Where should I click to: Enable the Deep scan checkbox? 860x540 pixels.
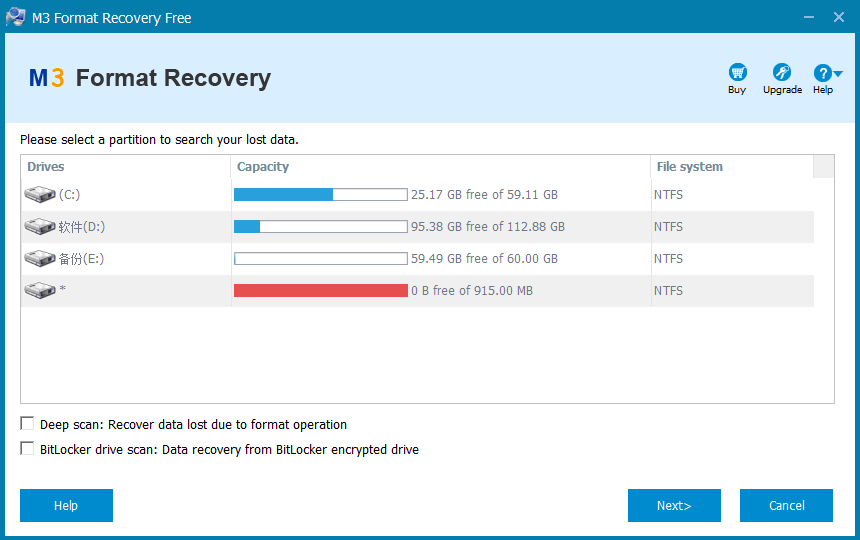pos(27,423)
